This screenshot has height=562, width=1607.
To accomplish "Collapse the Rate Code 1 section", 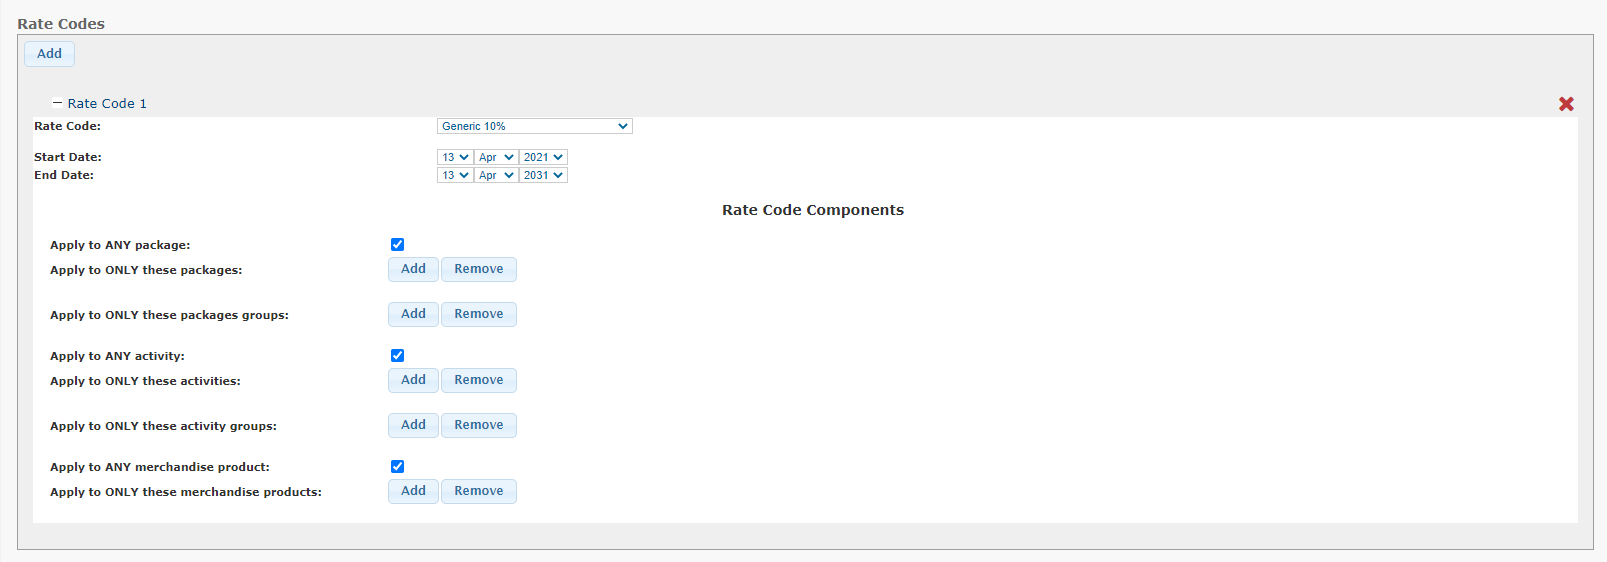I will pyautogui.click(x=57, y=103).
